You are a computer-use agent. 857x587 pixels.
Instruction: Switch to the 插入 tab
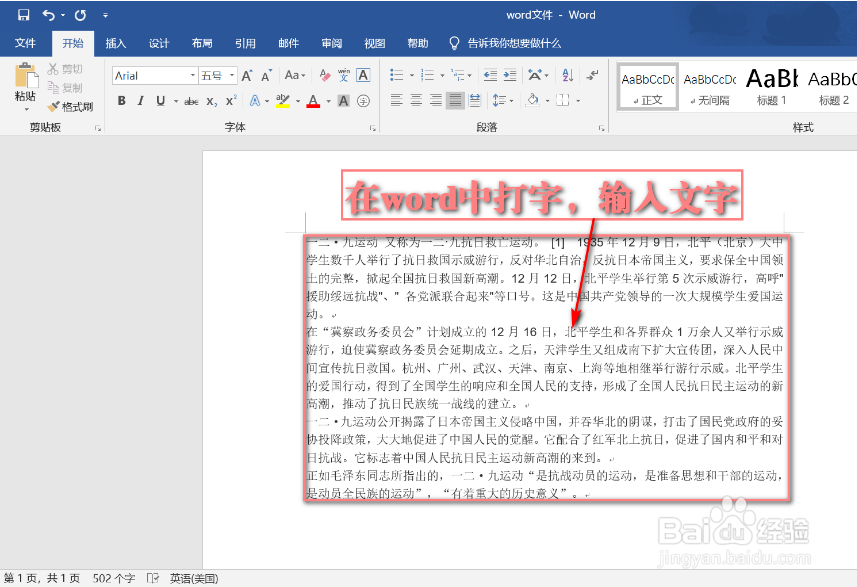[116, 43]
